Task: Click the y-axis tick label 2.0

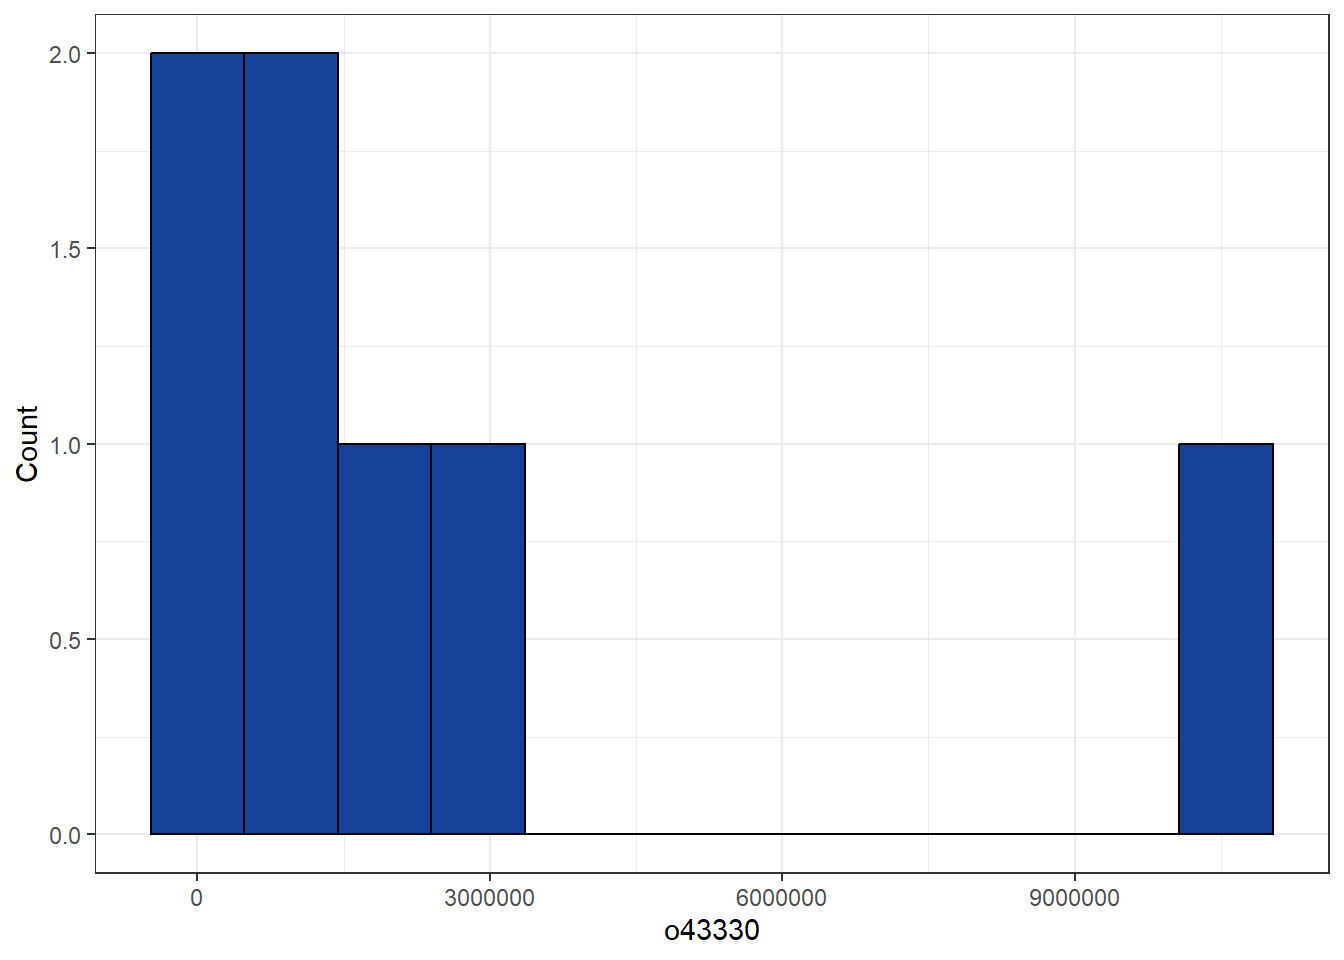Action: click(x=65, y=54)
